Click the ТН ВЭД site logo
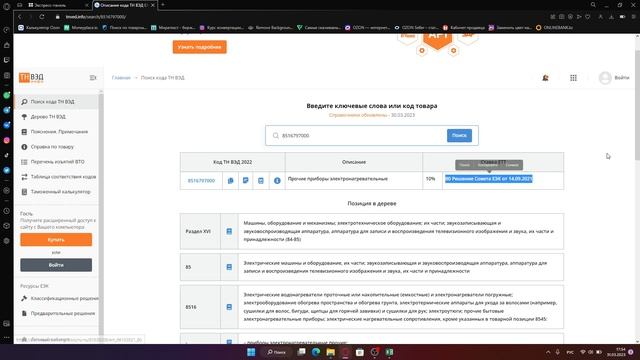Screen dimensions: 640x360 [x=31, y=78]
